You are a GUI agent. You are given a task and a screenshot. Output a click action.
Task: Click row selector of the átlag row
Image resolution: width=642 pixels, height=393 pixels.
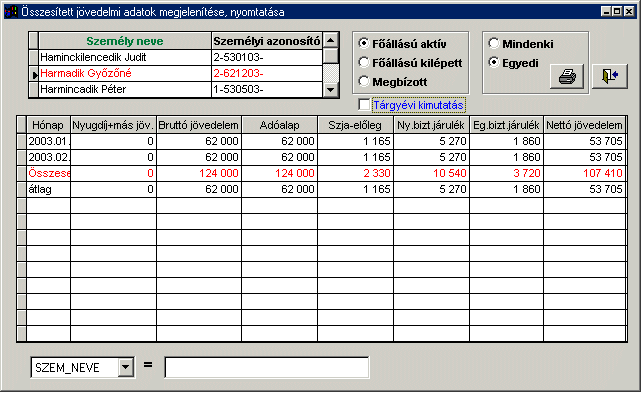click(x=22, y=189)
